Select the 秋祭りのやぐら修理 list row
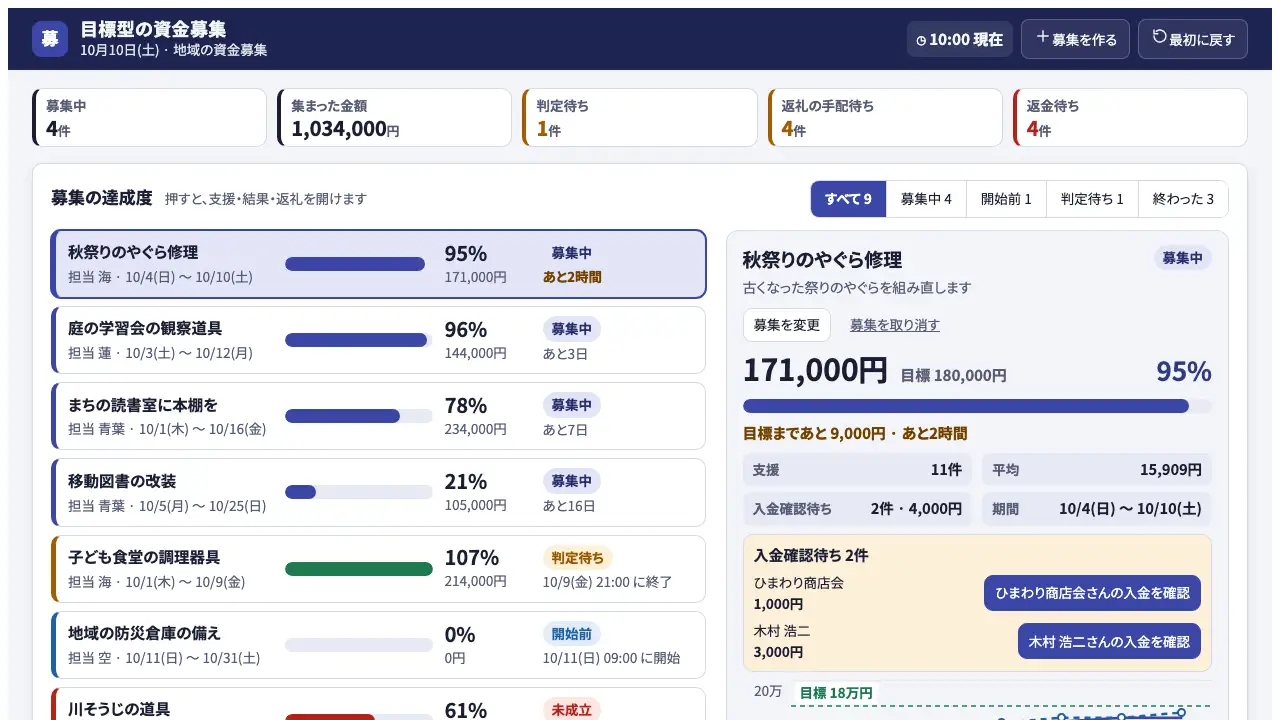 click(x=379, y=264)
